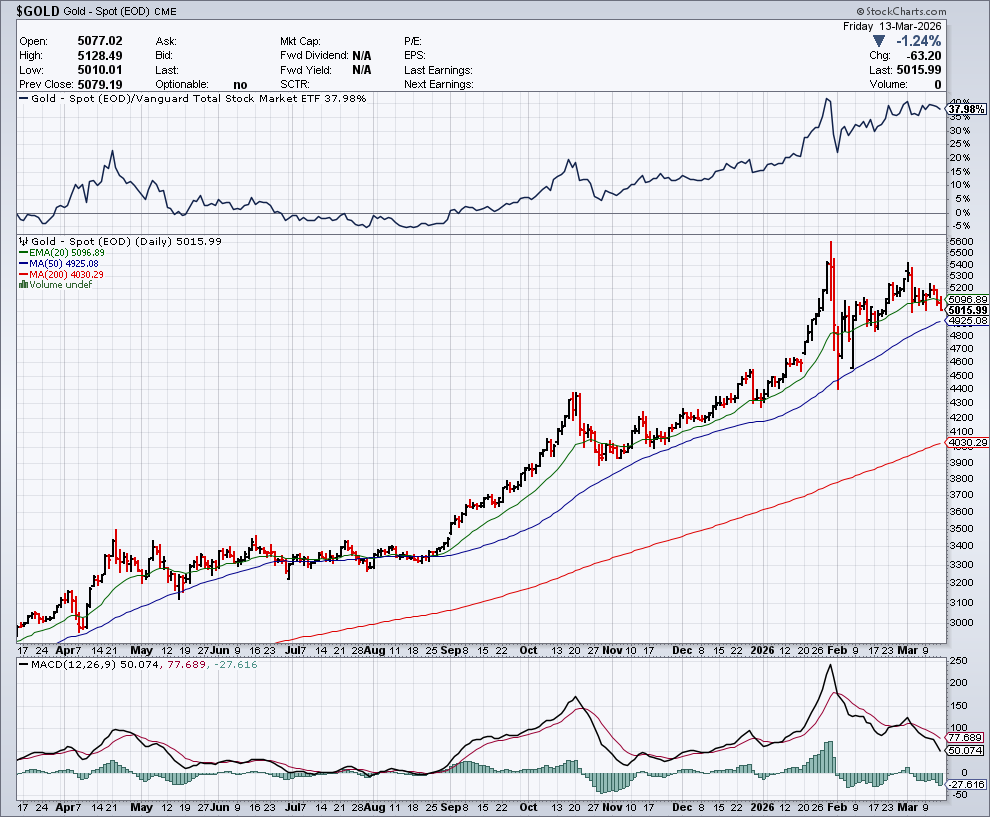The height and width of the screenshot is (817, 990).
Task: Click the Prev Close 5079.19 value
Action: 100,85
